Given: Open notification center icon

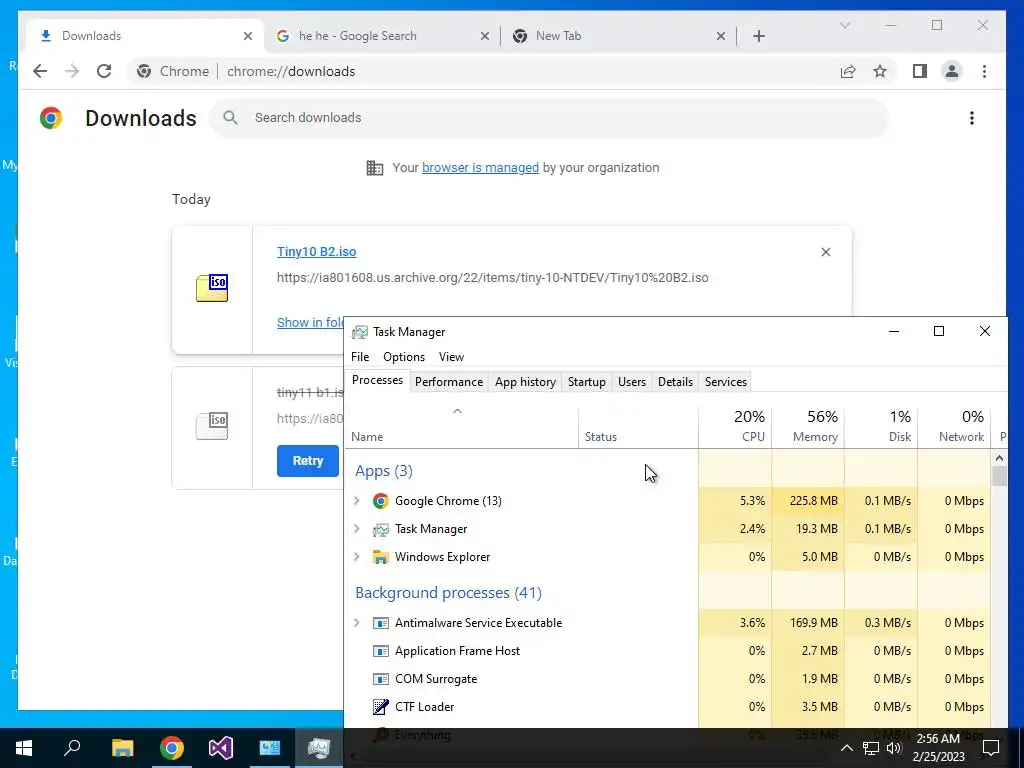Looking at the screenshot, I should [x=991, y=748].
